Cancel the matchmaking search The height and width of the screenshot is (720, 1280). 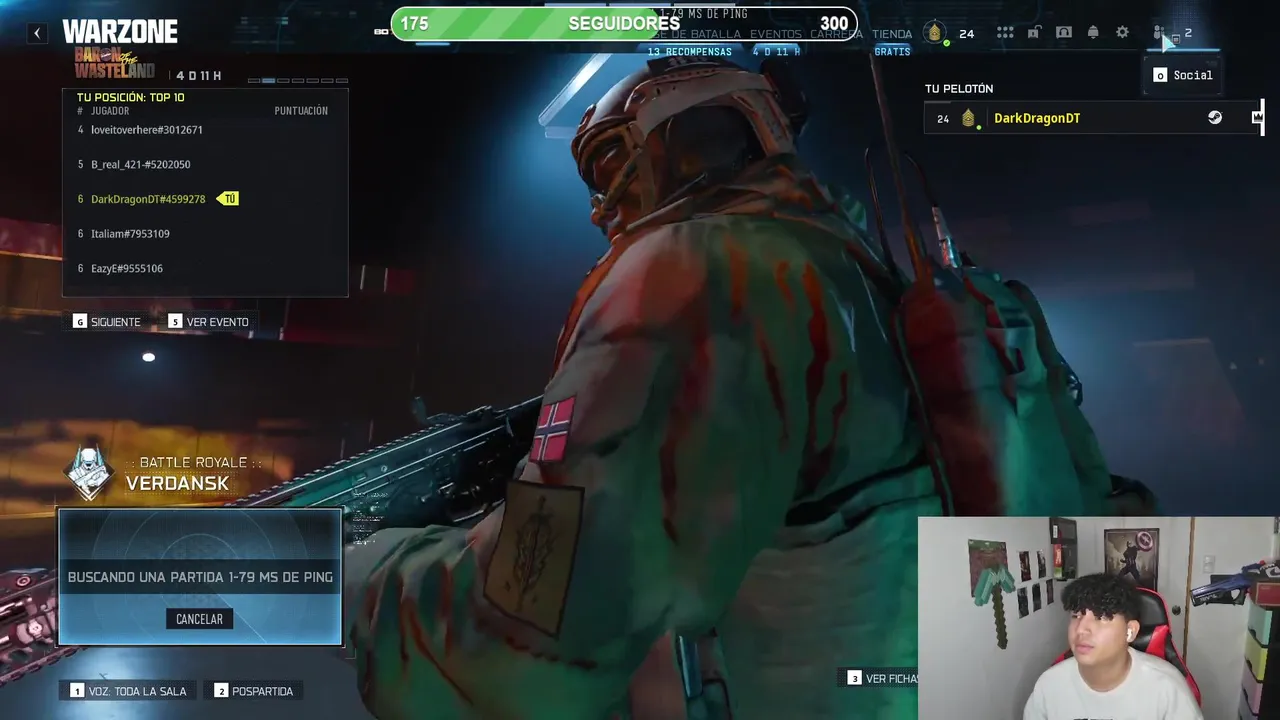click(x=199, y=619)
